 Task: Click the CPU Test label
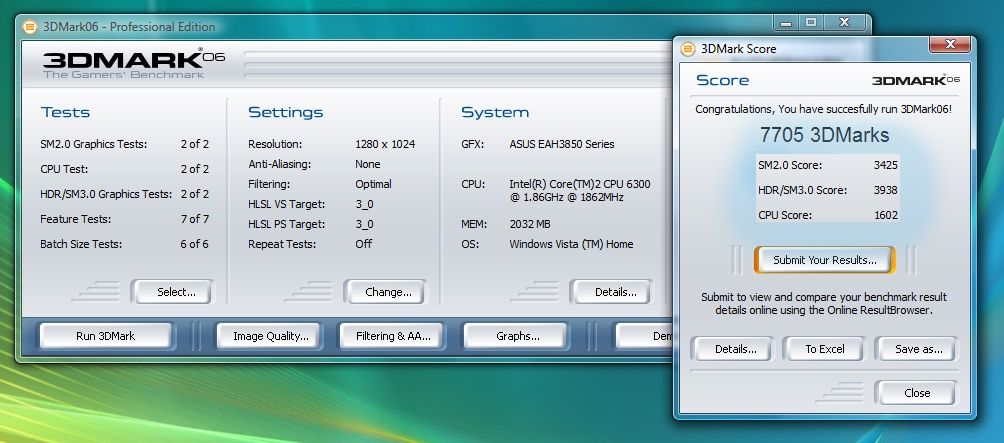(64, 169)
